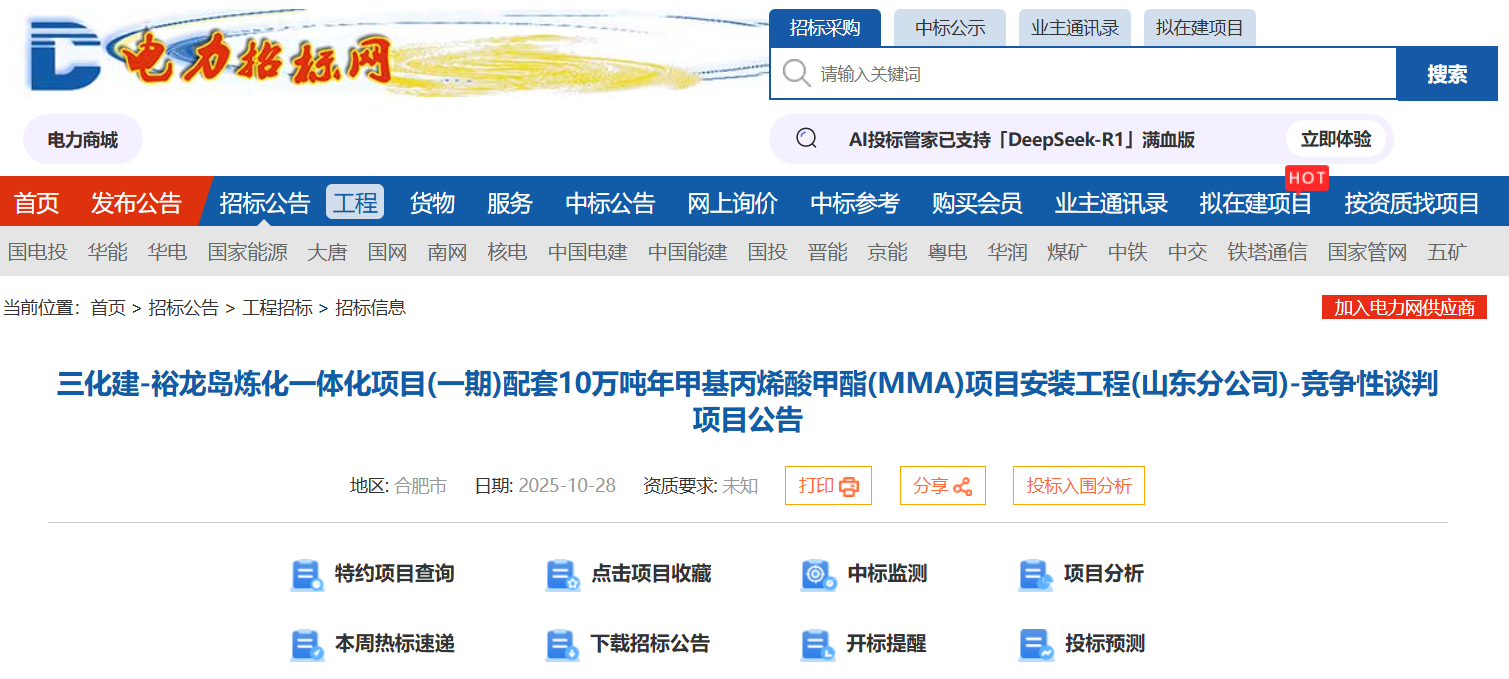Screen dimensions: 1509x679
Task: Select the 投标预测 prediction icon
Action: [1034, 645]
